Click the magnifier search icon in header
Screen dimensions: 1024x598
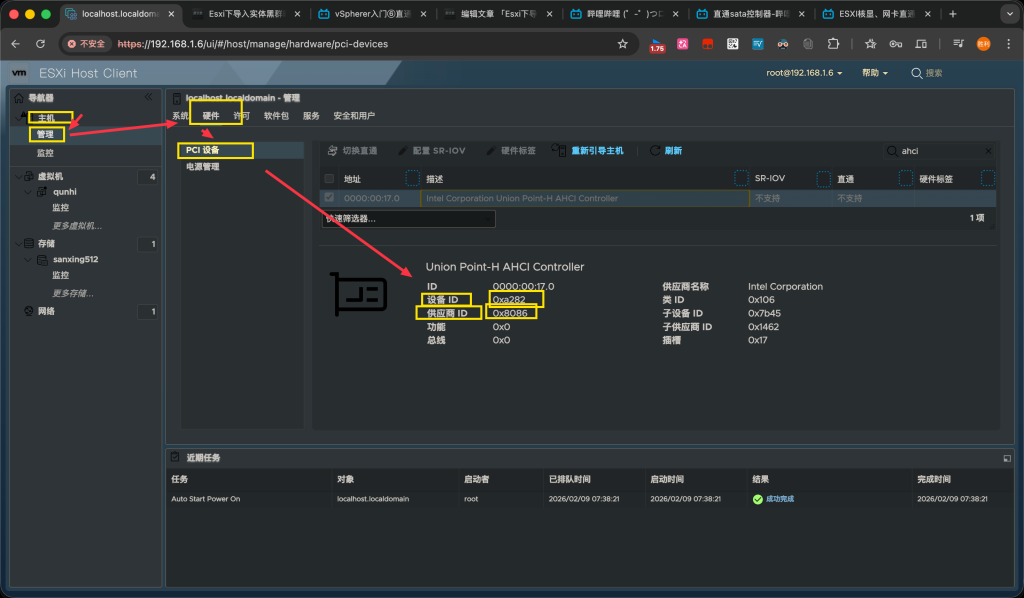[915, 73]
